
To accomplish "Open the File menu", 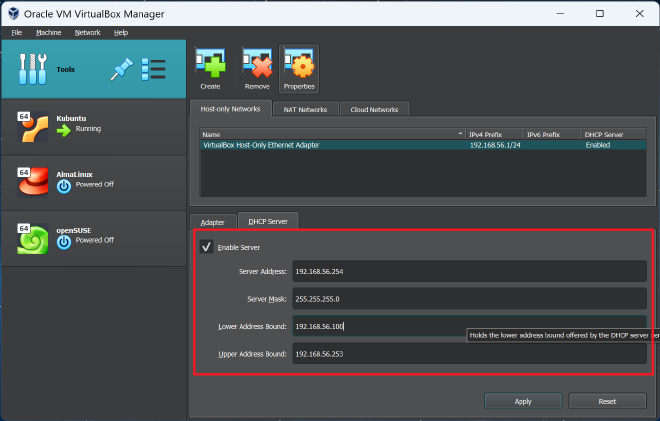I will (x=16, y=32).
